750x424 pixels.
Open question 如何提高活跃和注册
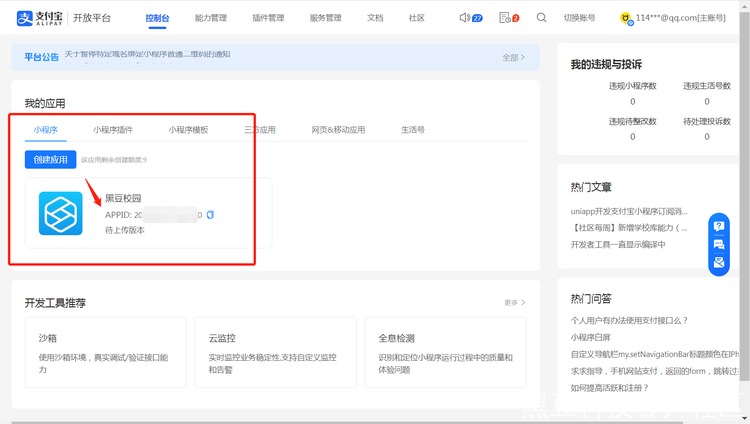609,388
